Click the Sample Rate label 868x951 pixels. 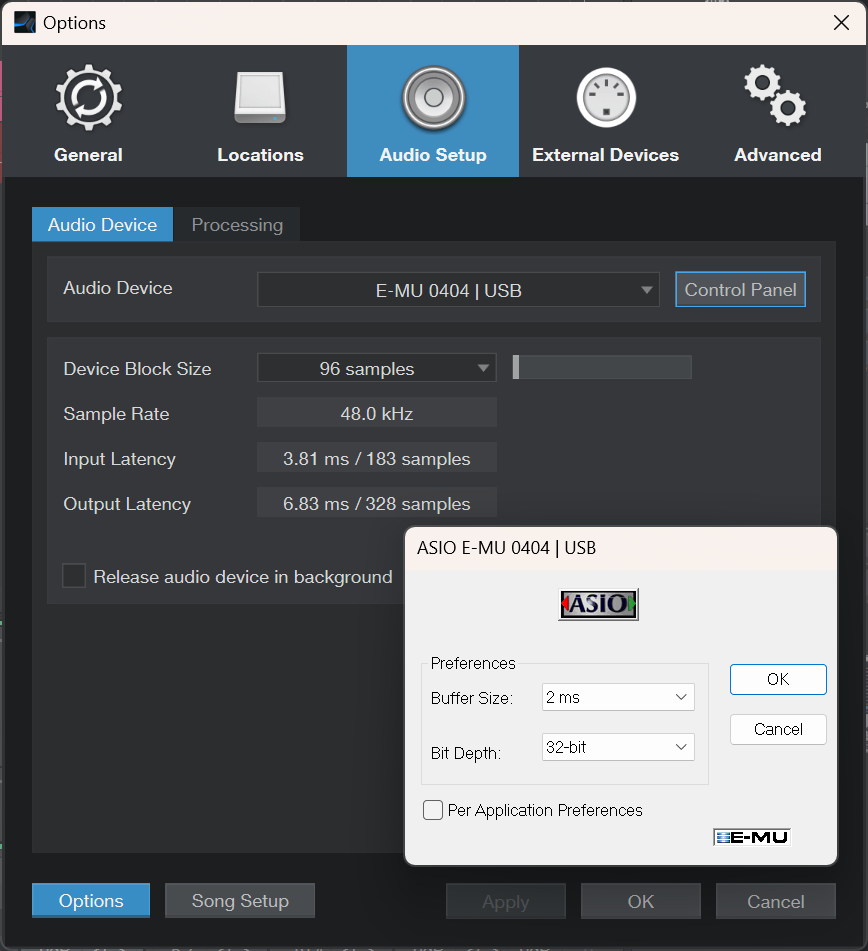(x=116, y=414)
